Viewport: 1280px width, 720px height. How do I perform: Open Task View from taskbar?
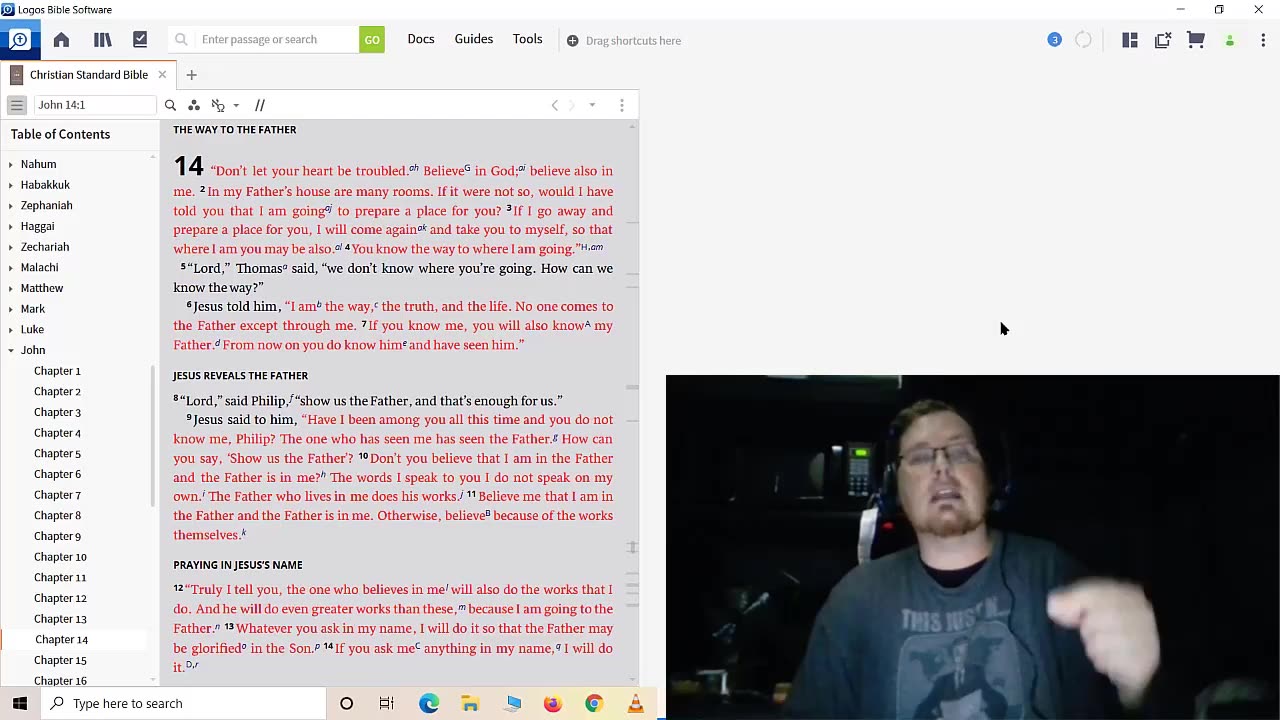[387, 703]
